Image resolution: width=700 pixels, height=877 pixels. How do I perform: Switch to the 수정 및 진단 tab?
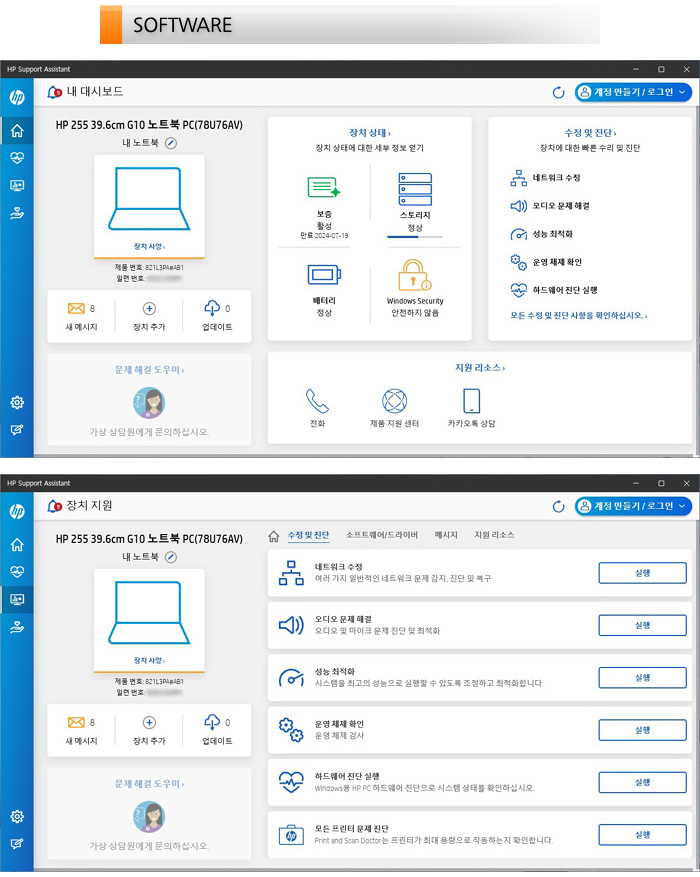click(x=308, y=535)
